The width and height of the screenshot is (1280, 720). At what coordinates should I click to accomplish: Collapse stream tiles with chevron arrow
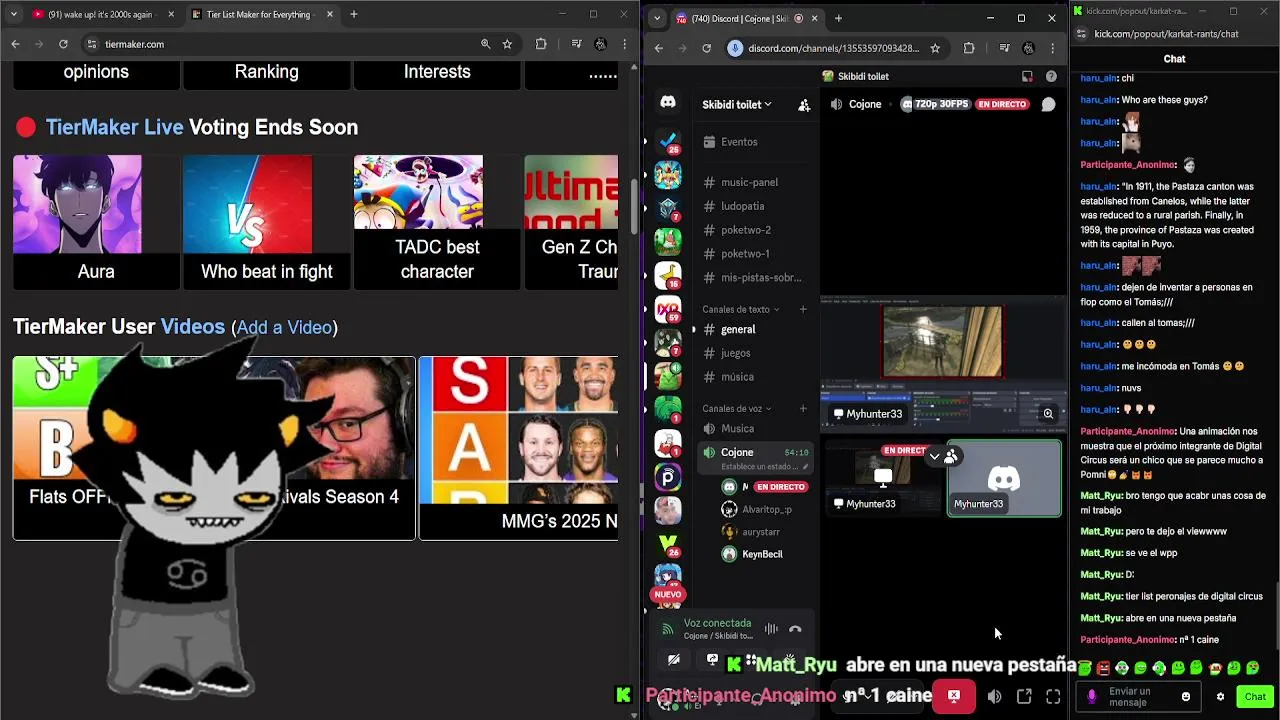coord(934,456)
